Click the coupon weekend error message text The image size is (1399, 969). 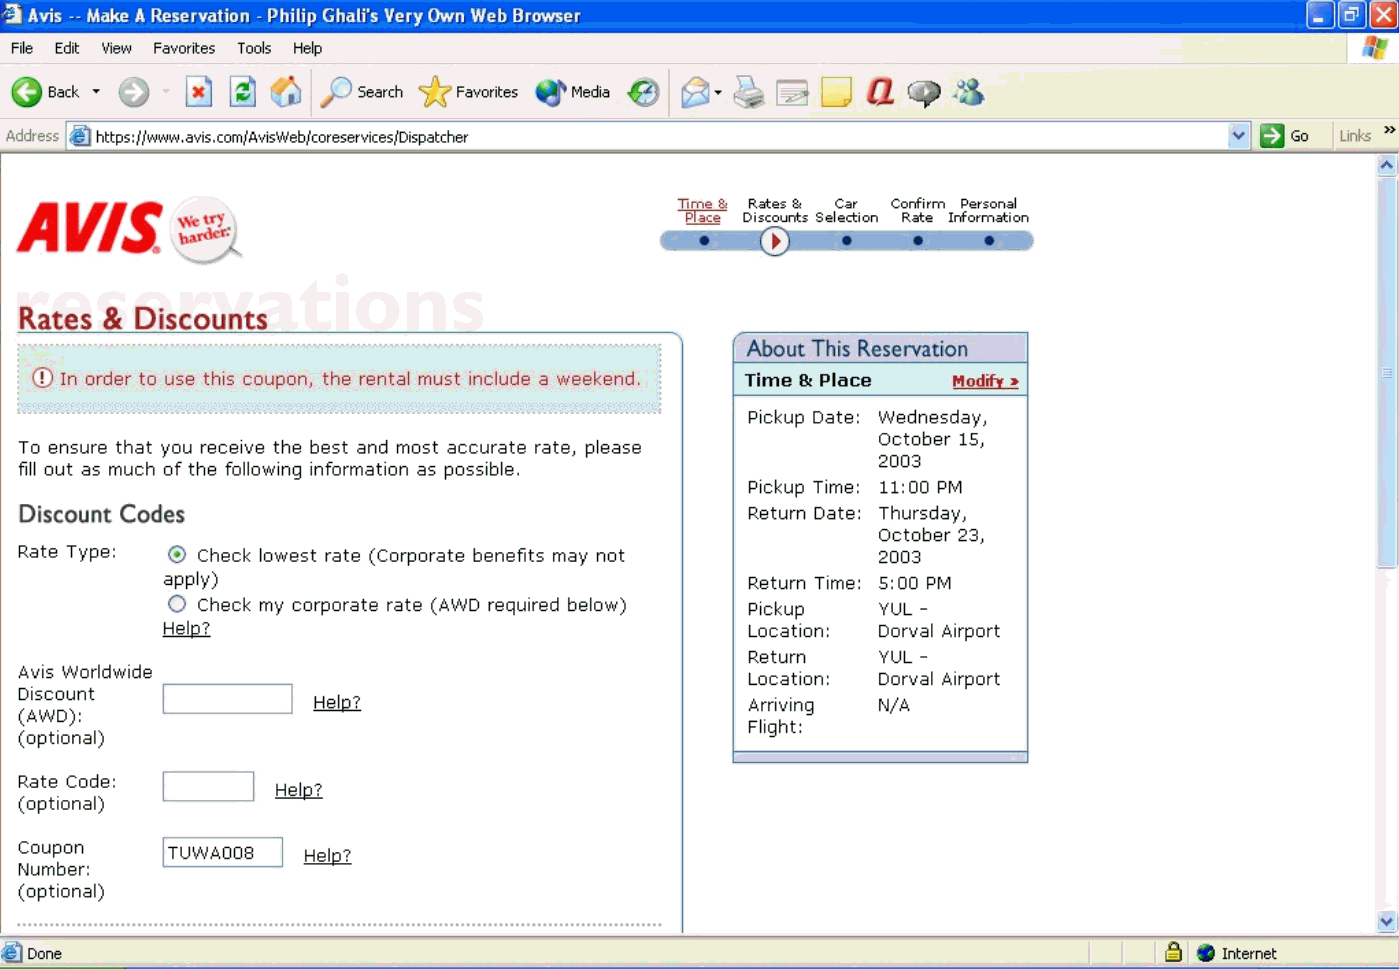point(350,379)
